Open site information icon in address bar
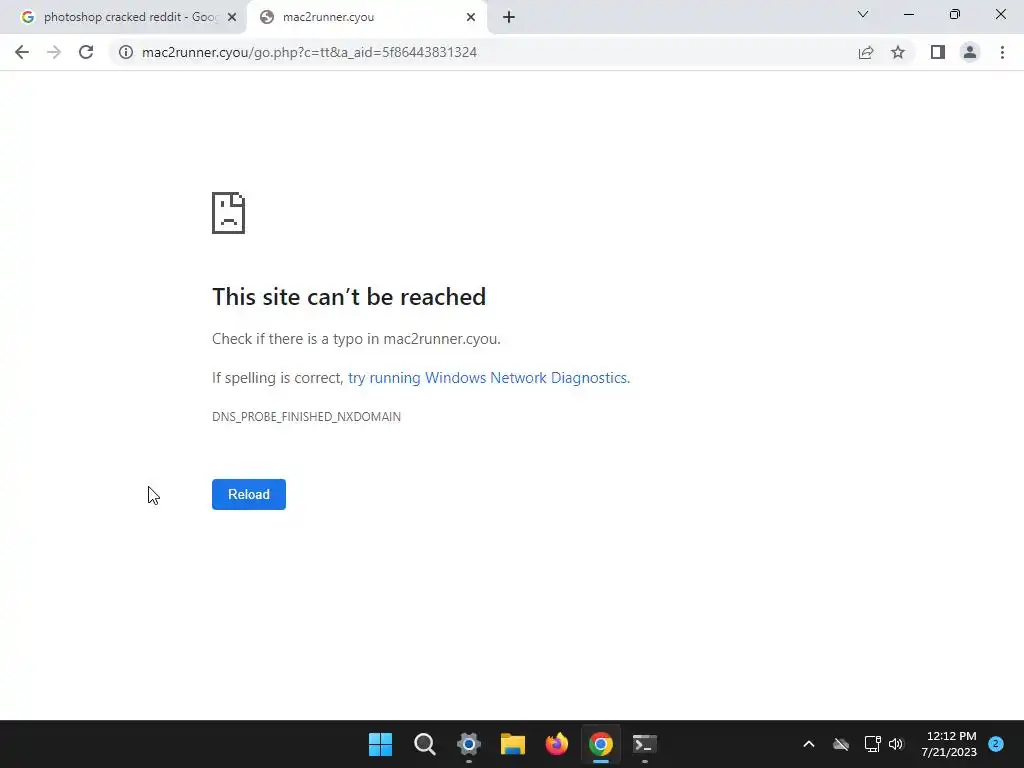This screenshot has height=768, width=1024. pos(126,52)
